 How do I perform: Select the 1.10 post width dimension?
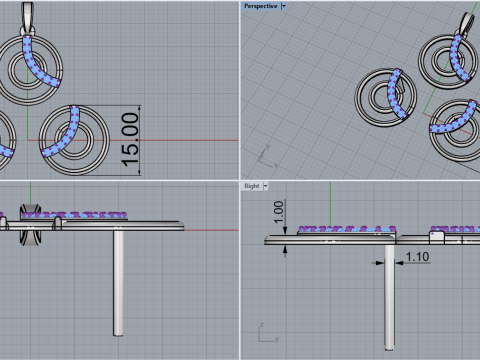click(x=417, y=257)
